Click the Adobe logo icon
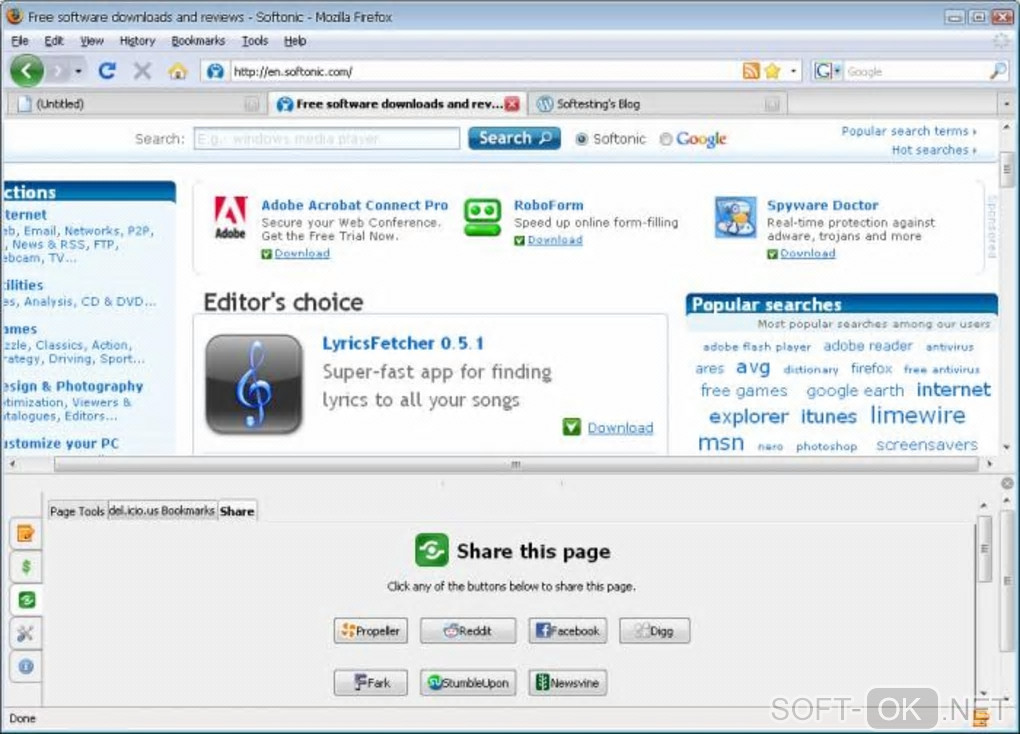1020x734 pixels. (230, 217)
